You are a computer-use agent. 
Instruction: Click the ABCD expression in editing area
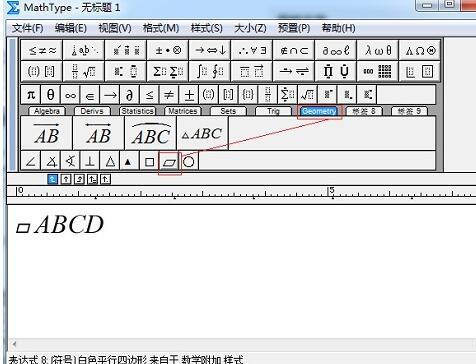coord(60,224)
